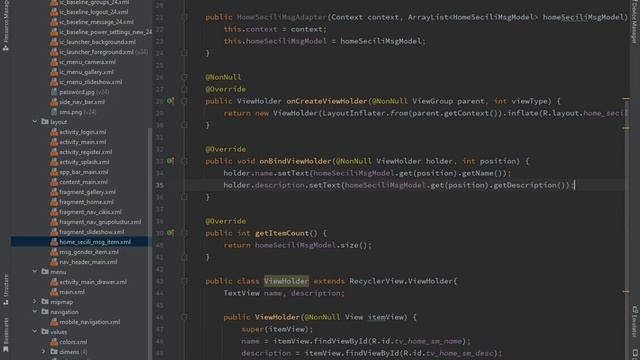Click override gutter icon beside onCreateViewHolder
Image resolution: width=640 pixels, height=360 pixels.
[170, 101]
